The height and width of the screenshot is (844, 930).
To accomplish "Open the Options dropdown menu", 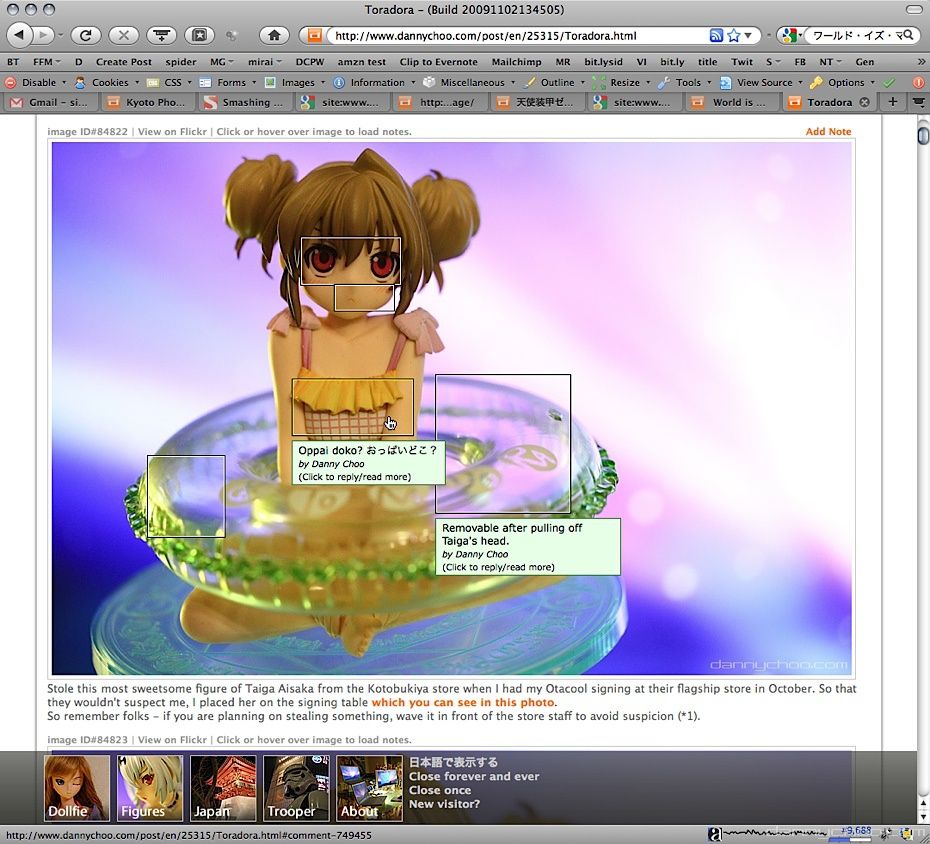I will point(842,82).
